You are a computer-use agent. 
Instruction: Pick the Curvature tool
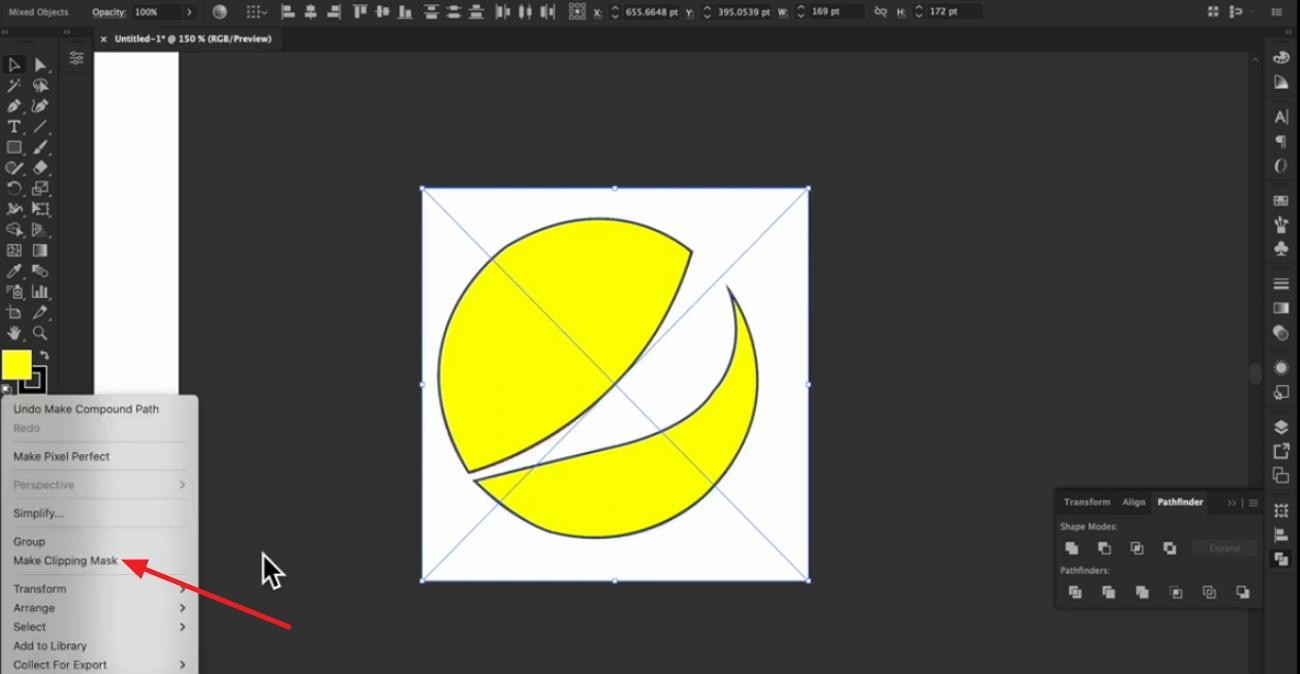pos(40,106)
